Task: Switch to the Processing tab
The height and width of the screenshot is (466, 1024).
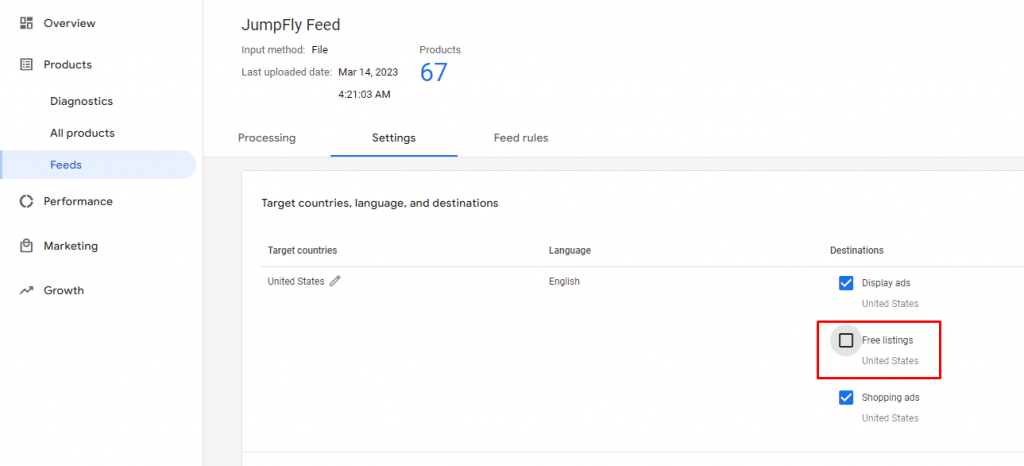Action: pyautogui.click(x=267, y=138)
